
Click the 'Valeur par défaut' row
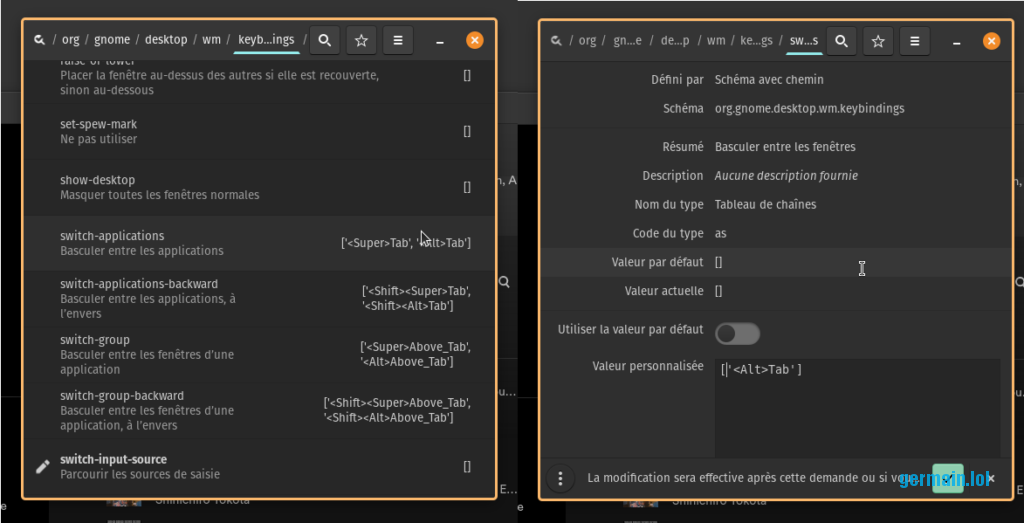tap(777, 262)
